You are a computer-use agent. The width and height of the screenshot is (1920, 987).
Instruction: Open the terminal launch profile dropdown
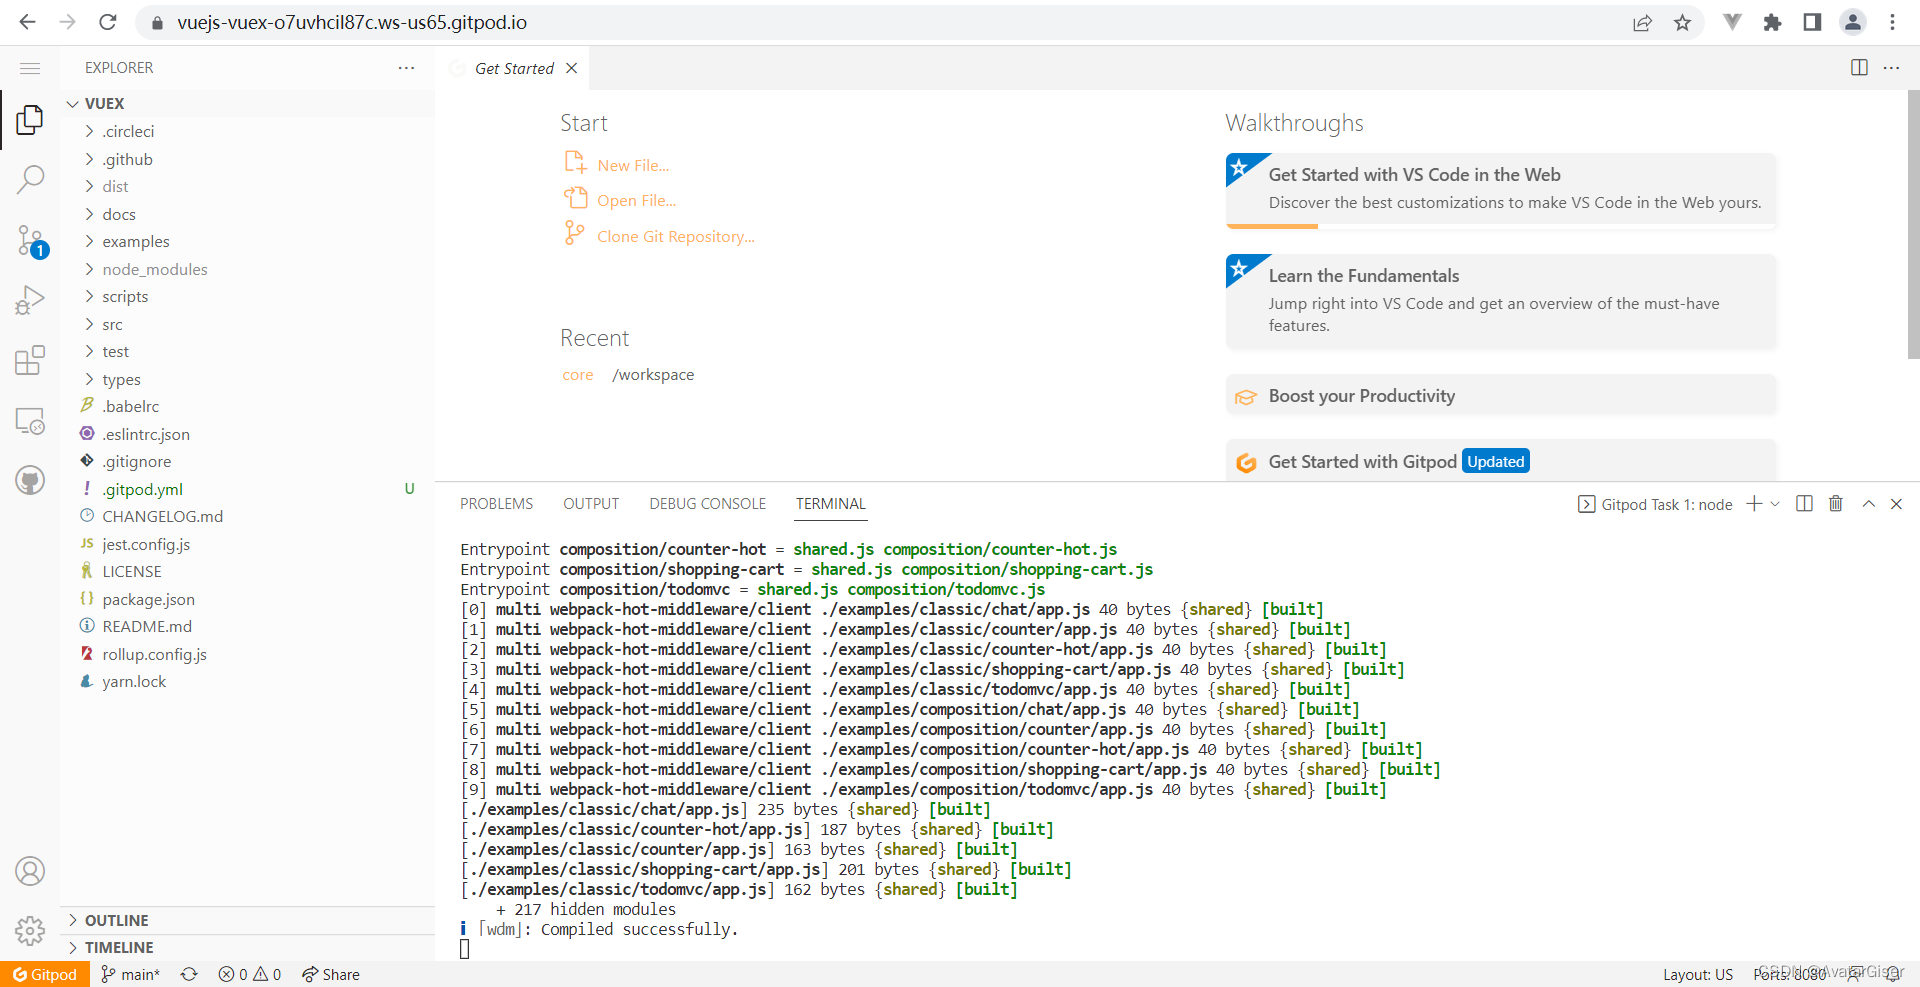click(x=1775, y=504)
